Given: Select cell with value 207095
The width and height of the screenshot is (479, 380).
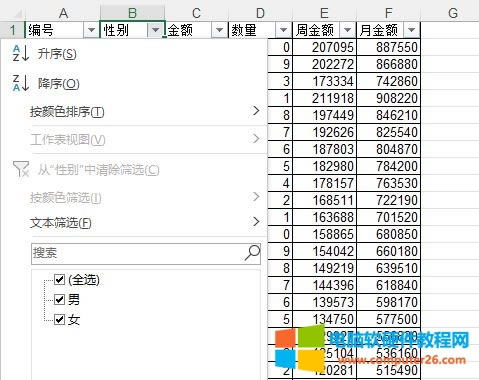Looking at the screenshot, I should 324,47.
